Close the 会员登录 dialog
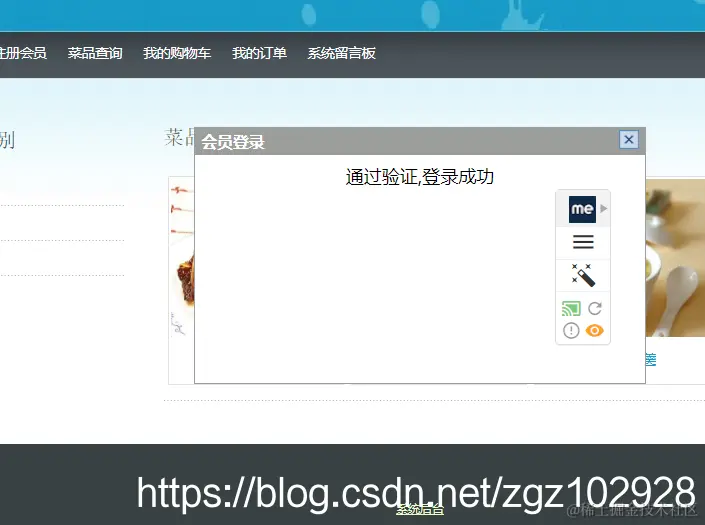This screenshot has height=525, width=705. (629, 140)
